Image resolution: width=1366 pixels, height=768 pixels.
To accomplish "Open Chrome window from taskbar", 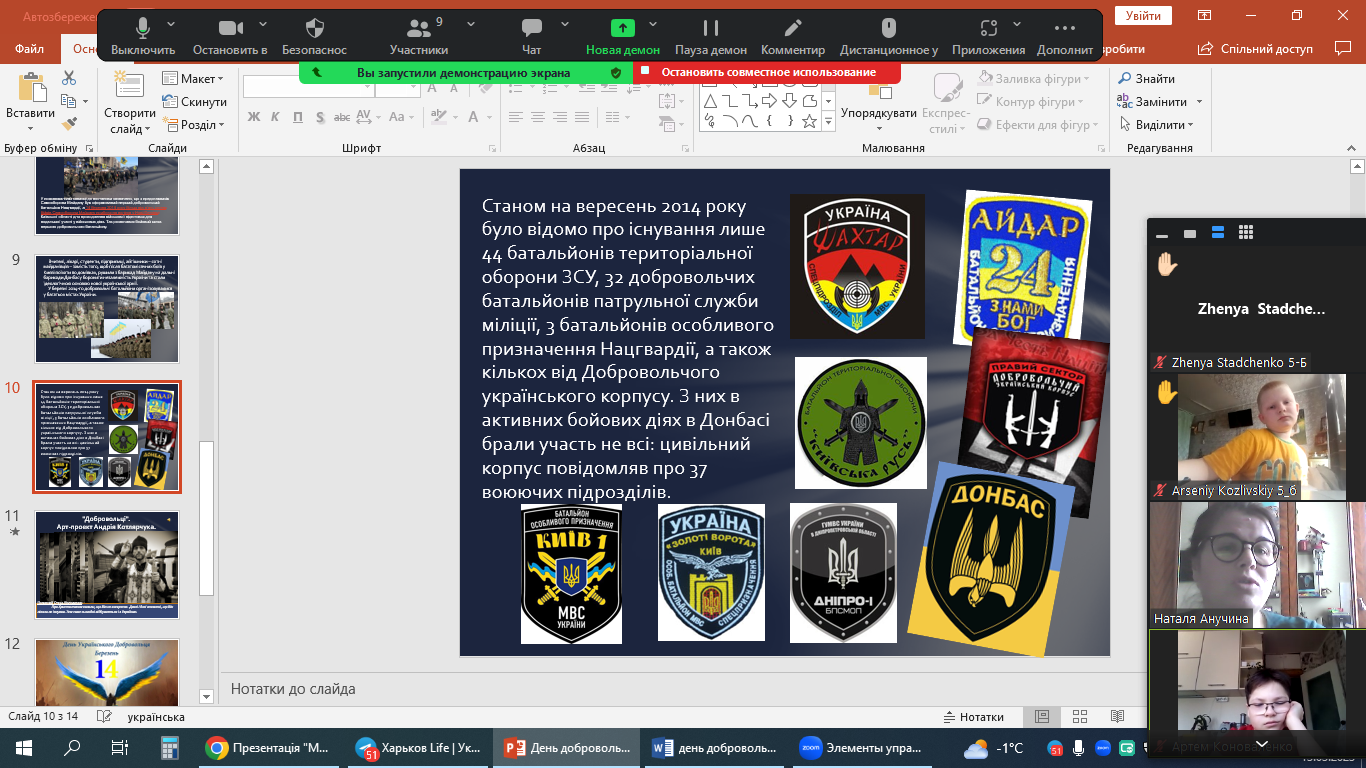I will (x=268, y=748).
